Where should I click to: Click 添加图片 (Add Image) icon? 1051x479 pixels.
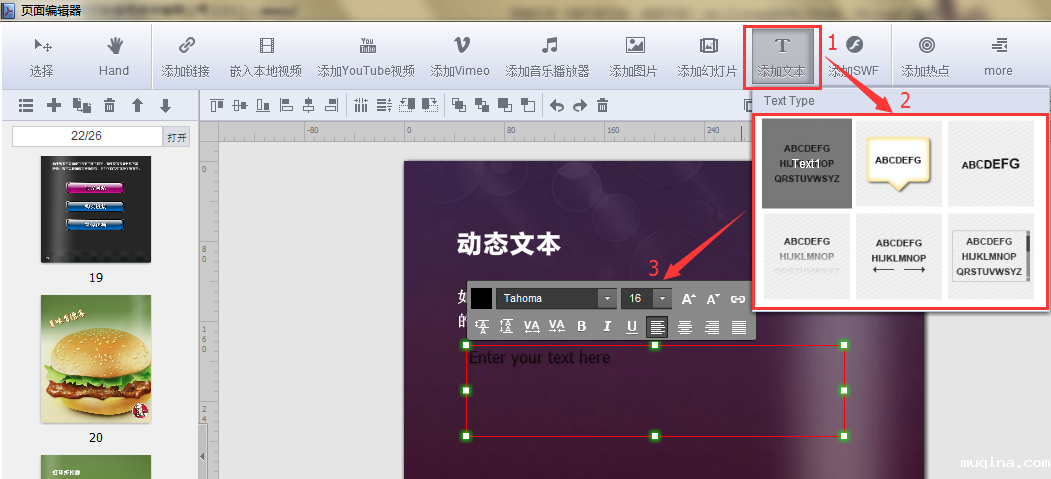pyautogui.click(x=634, y=57)
